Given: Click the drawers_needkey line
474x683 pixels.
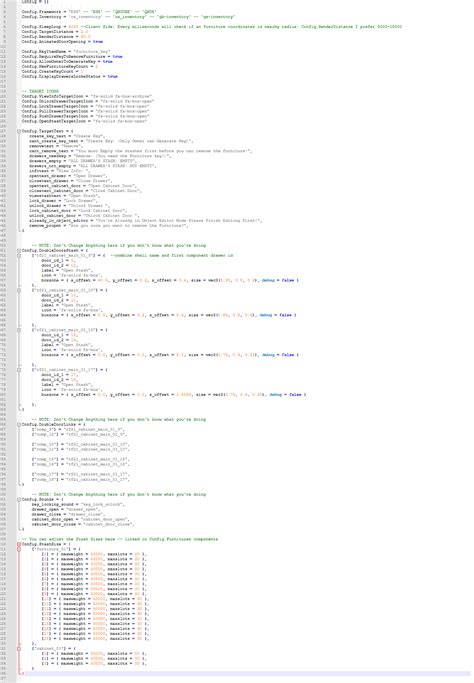Looking at the screenshot, I should [x=100, y=156].
